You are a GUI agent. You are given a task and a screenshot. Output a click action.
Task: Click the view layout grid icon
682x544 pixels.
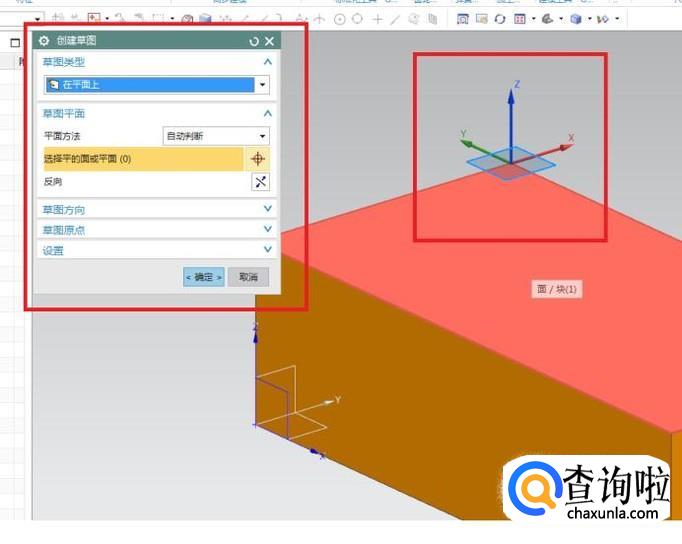click(519, 19)
